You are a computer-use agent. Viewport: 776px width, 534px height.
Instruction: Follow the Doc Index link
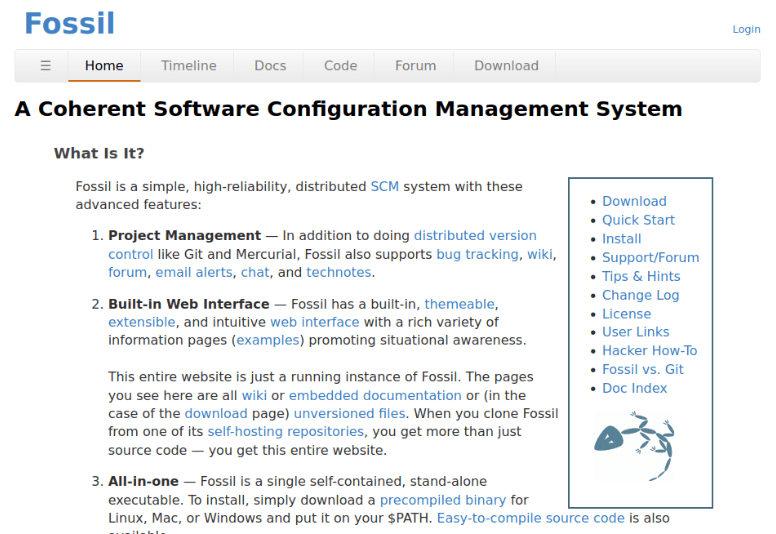pyautogui.click(x=634, y=388)
